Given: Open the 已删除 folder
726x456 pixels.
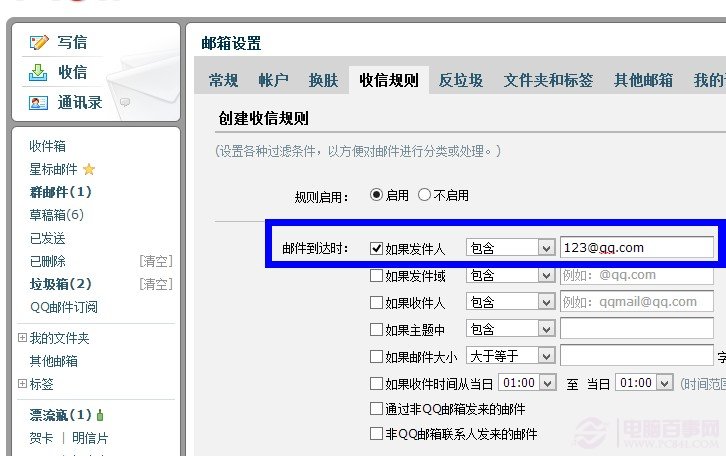Looking at the screenshot, I should pyautogui.click(x=47, y=261).
